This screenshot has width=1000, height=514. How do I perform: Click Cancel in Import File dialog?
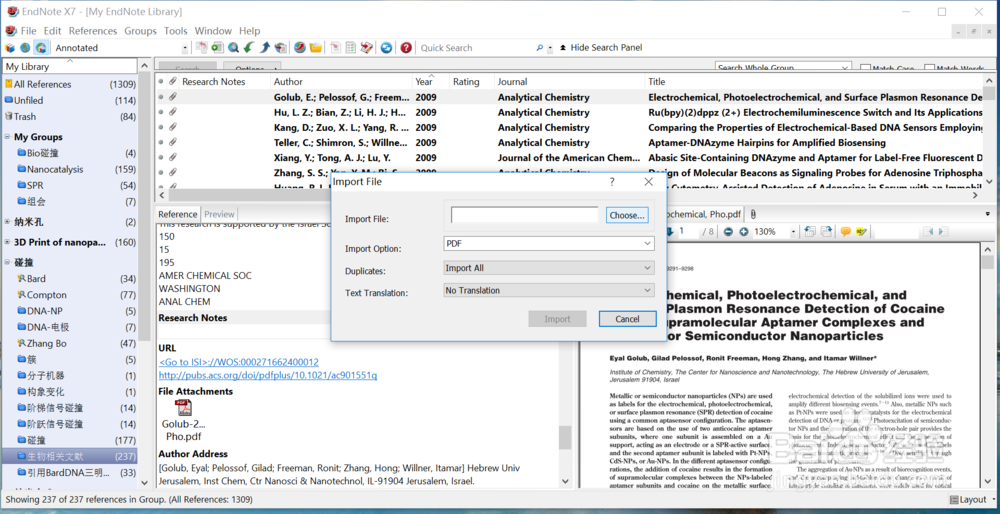tap(628, 319)
